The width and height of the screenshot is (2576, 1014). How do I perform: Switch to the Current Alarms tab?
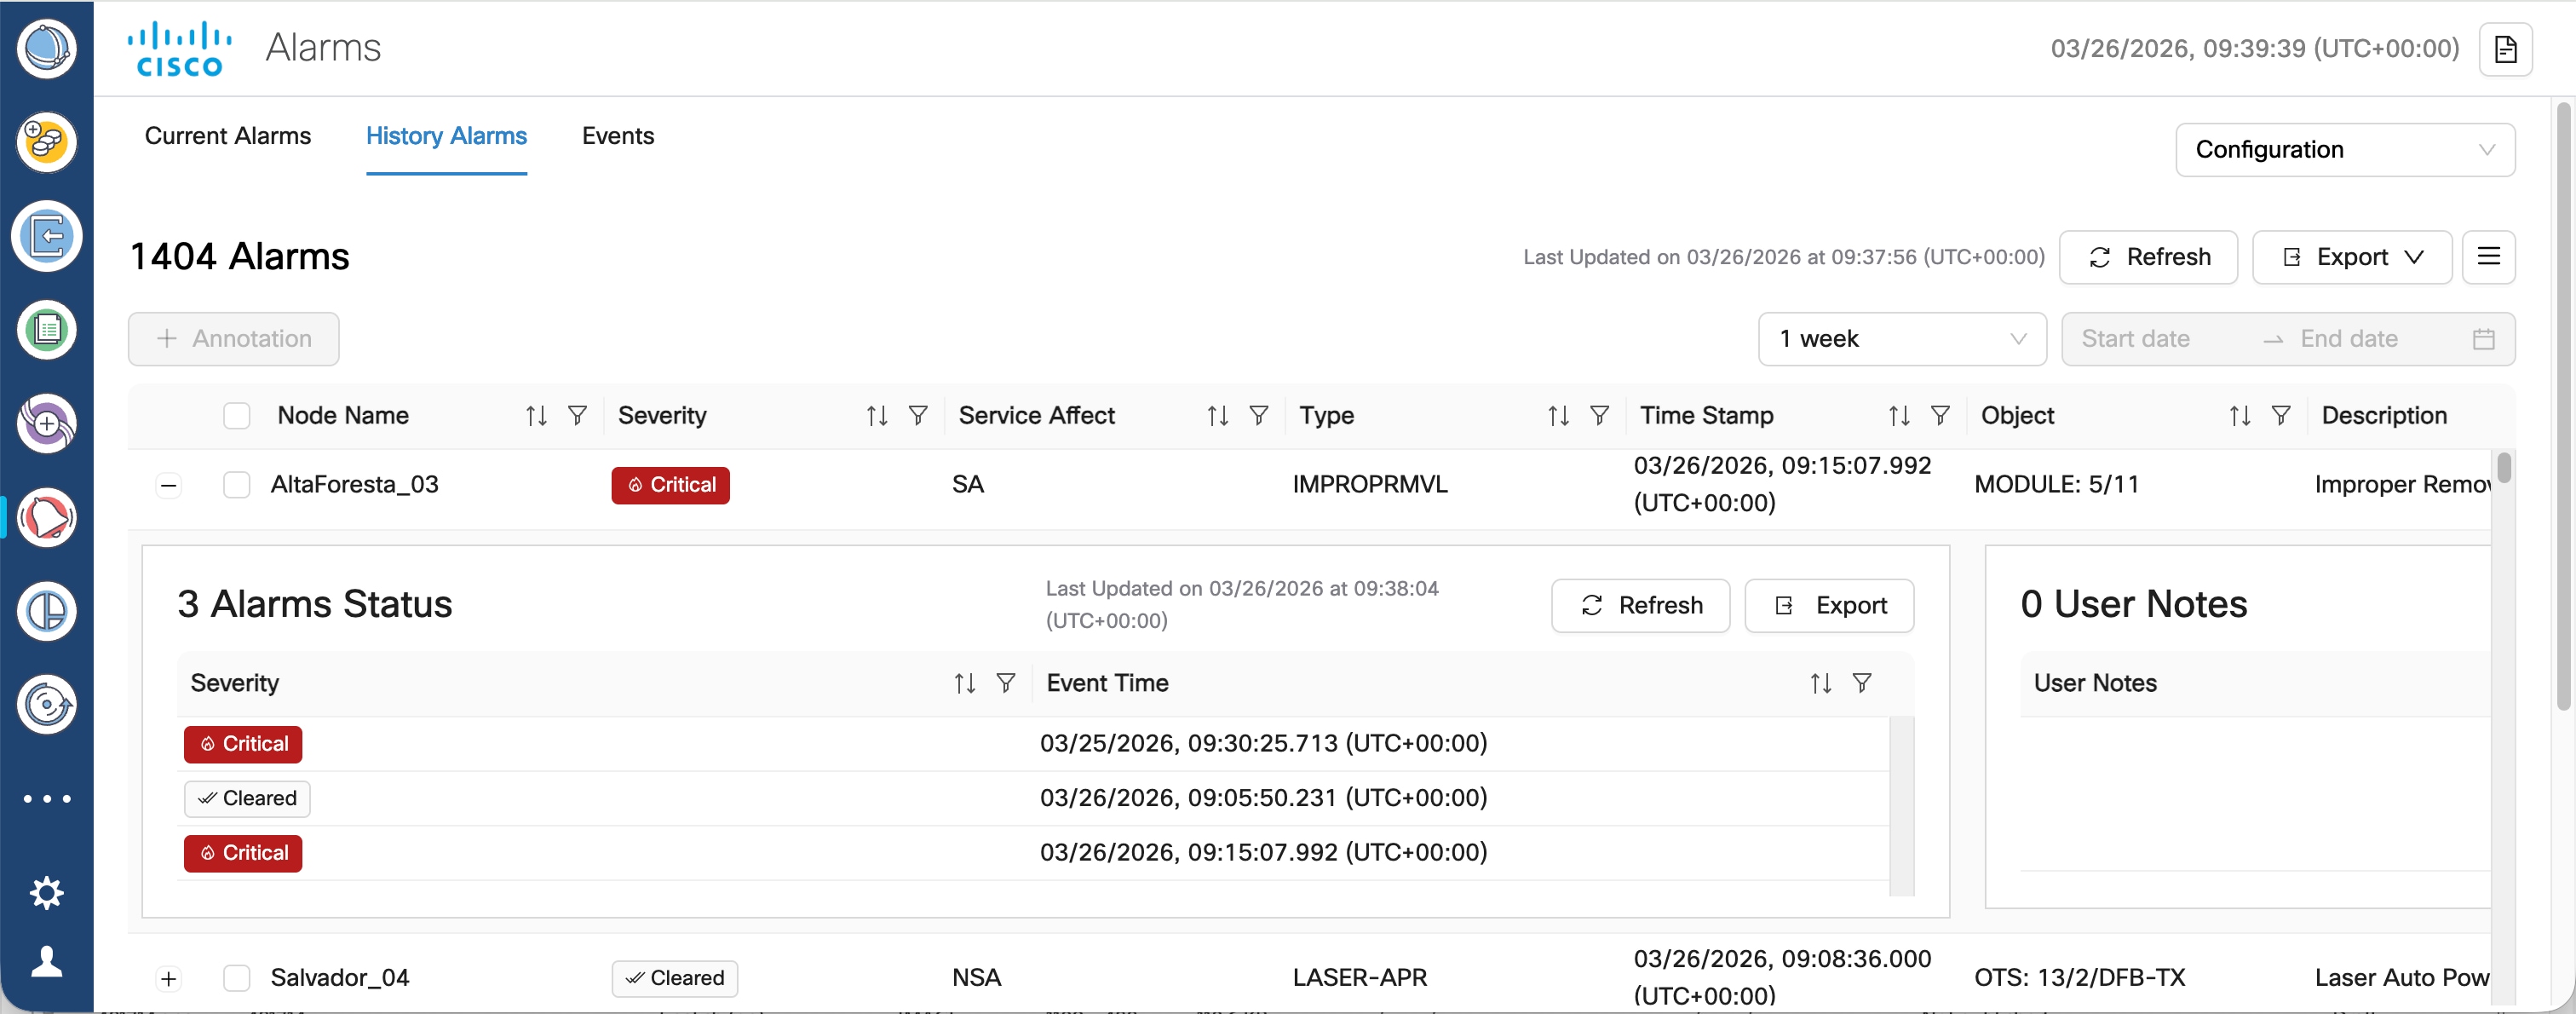point(228,136)
